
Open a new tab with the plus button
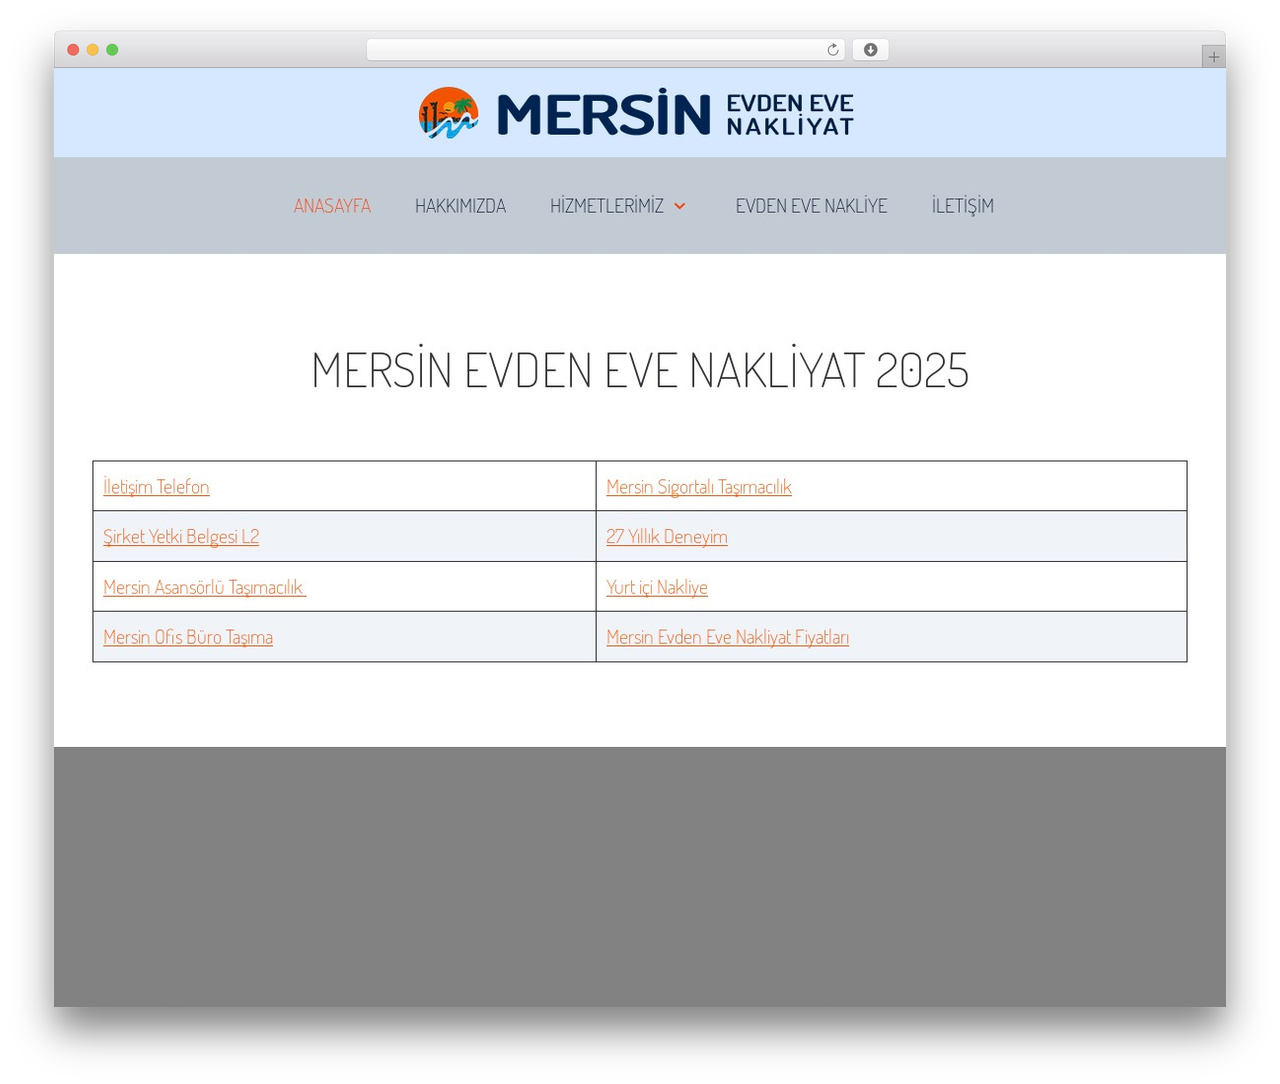pos(1213,57)
